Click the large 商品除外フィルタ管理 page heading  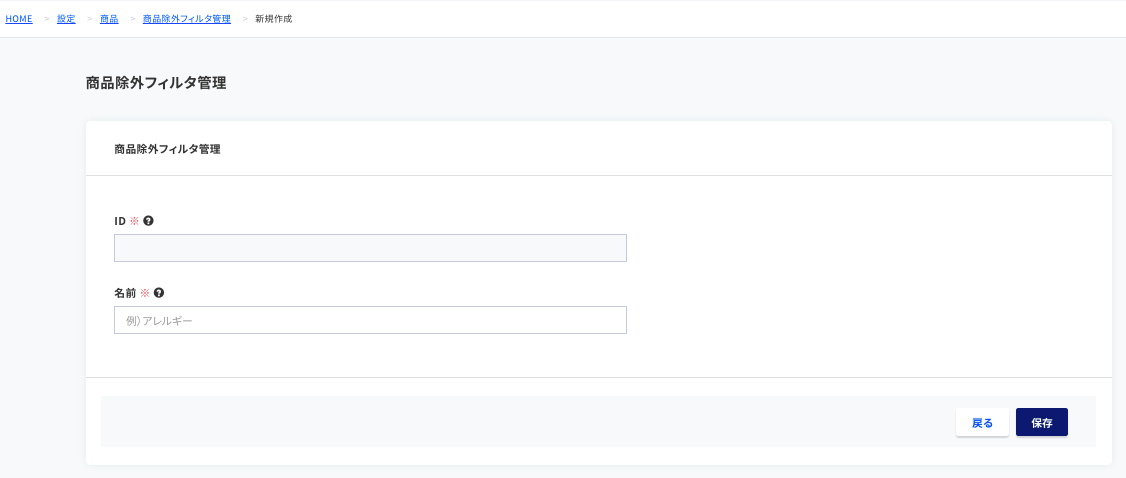(x=157, y=84)
